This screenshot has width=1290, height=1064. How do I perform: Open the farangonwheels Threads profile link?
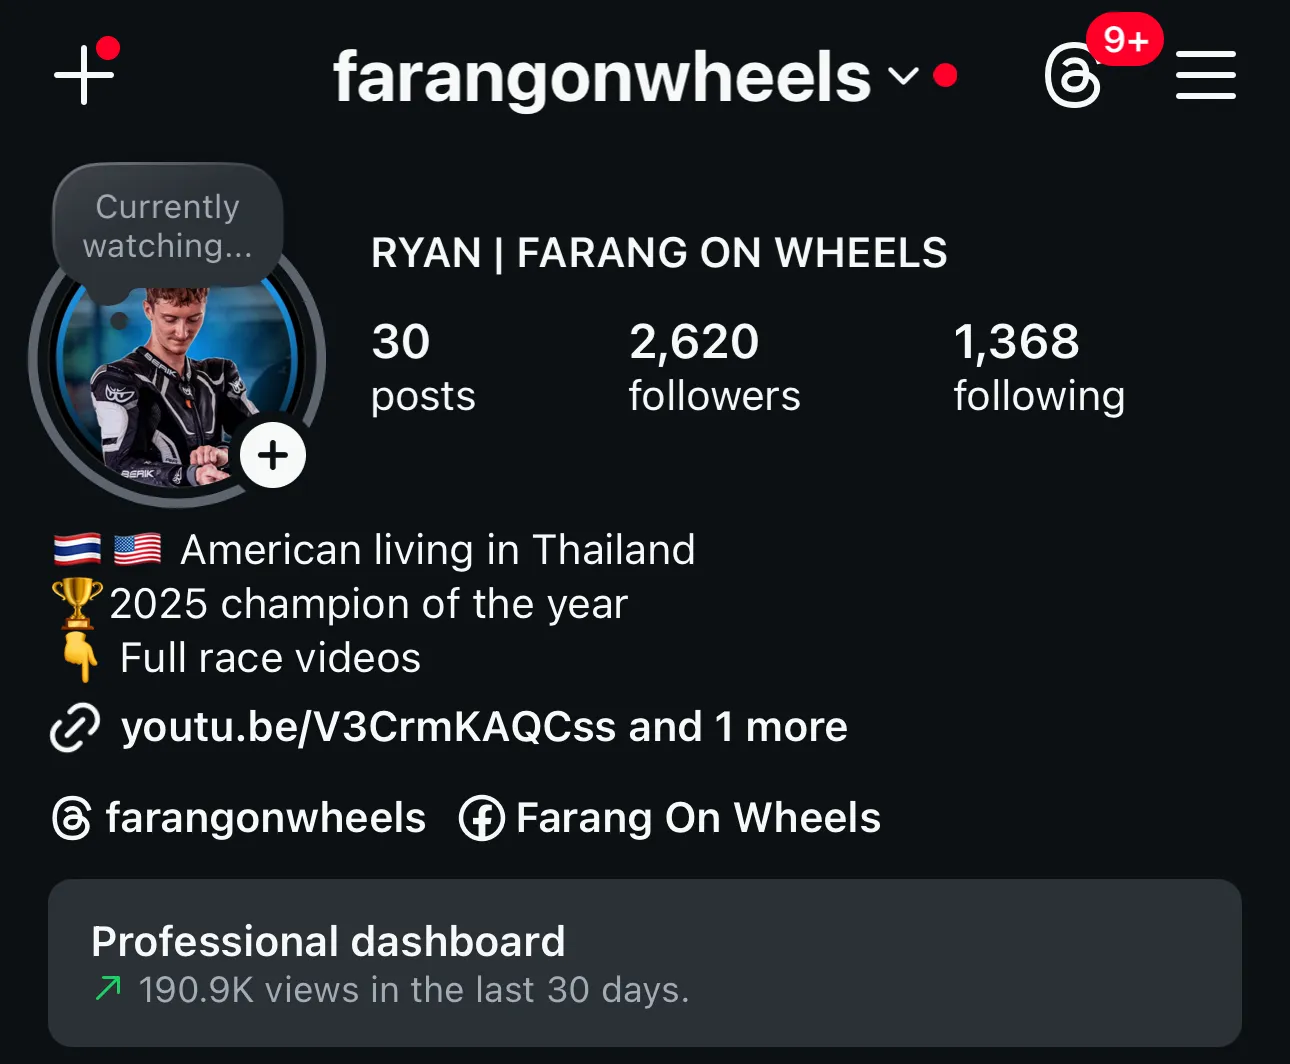239,818
